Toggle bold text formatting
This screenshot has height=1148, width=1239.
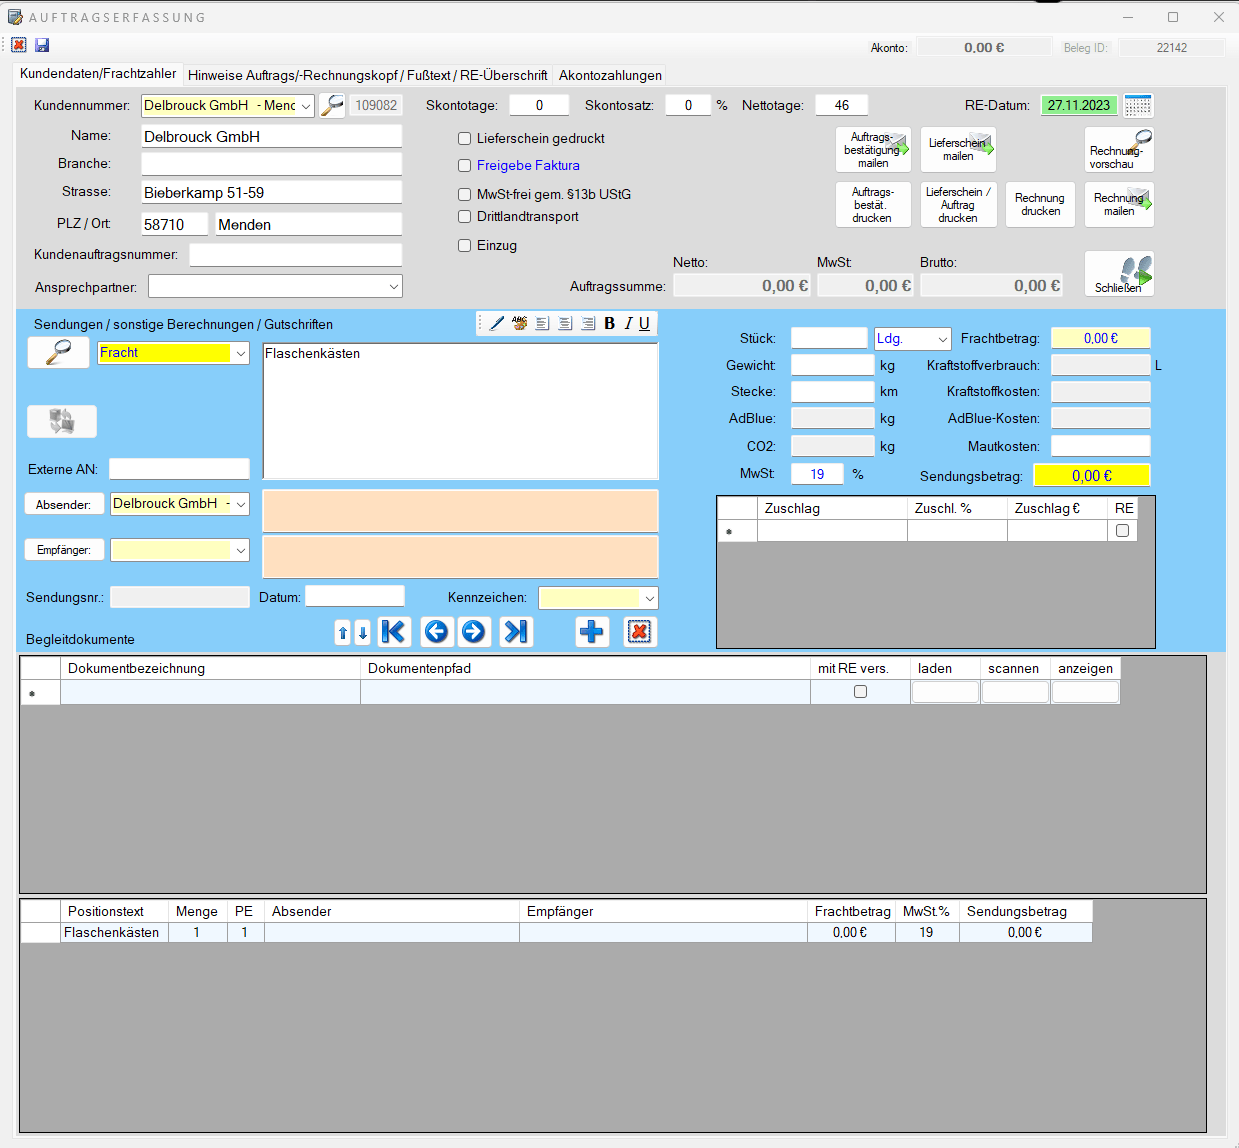click(609, 323)
